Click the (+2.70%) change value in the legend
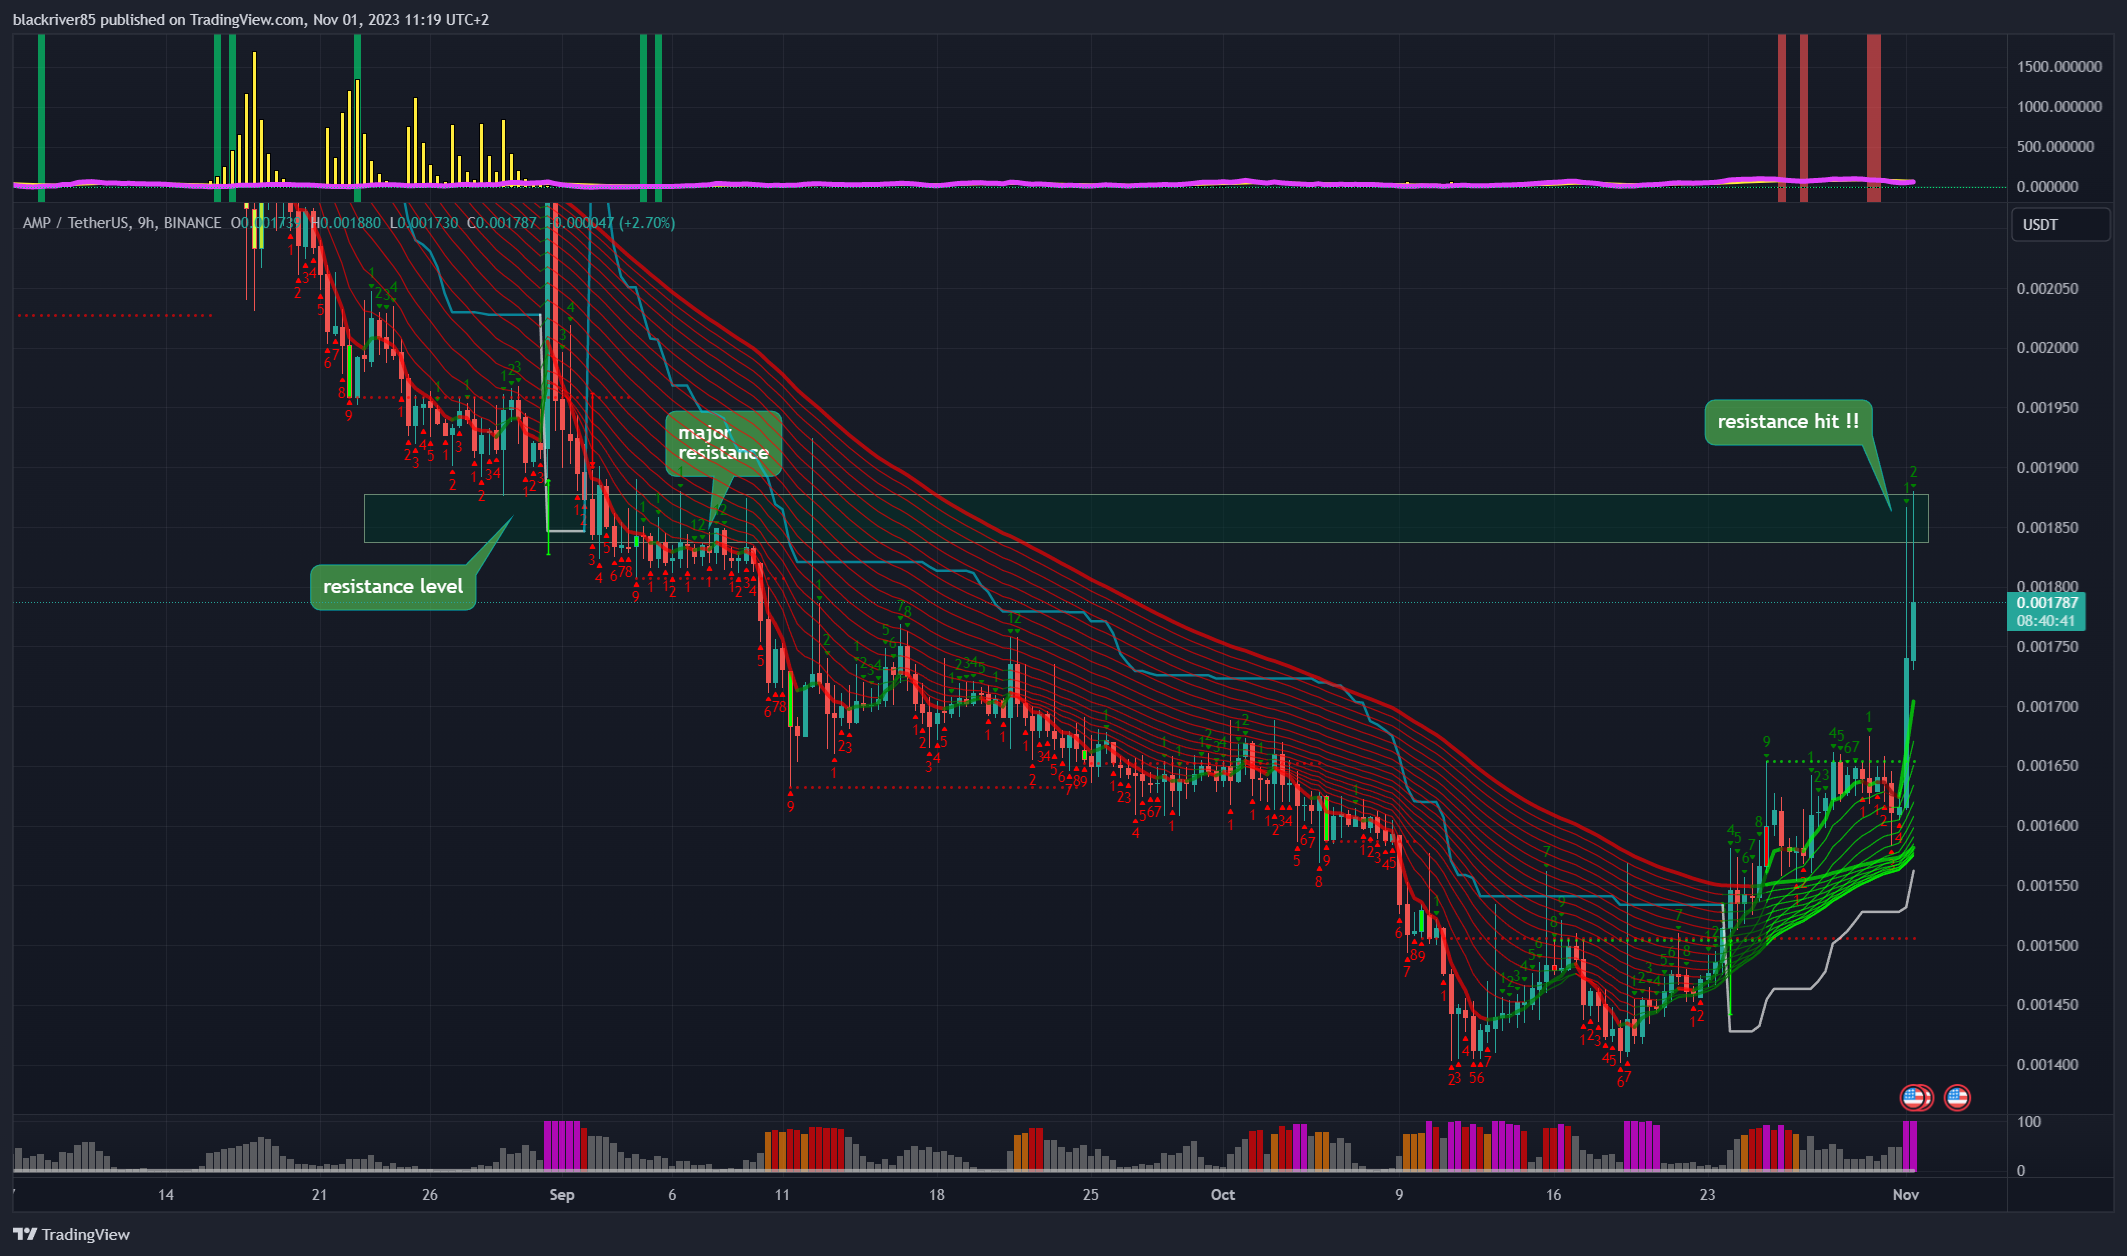This screenshot has height=1256, width=2127. point(647,223)
